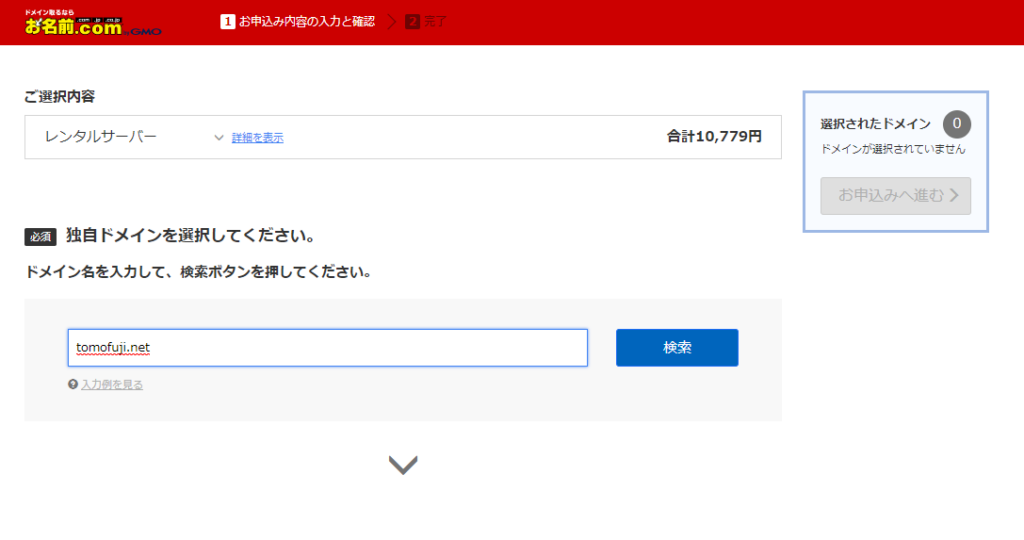This screenshot has height=540, width=1024.
Task: Open the 詳細を表示 link
Action: coord(257,138)
